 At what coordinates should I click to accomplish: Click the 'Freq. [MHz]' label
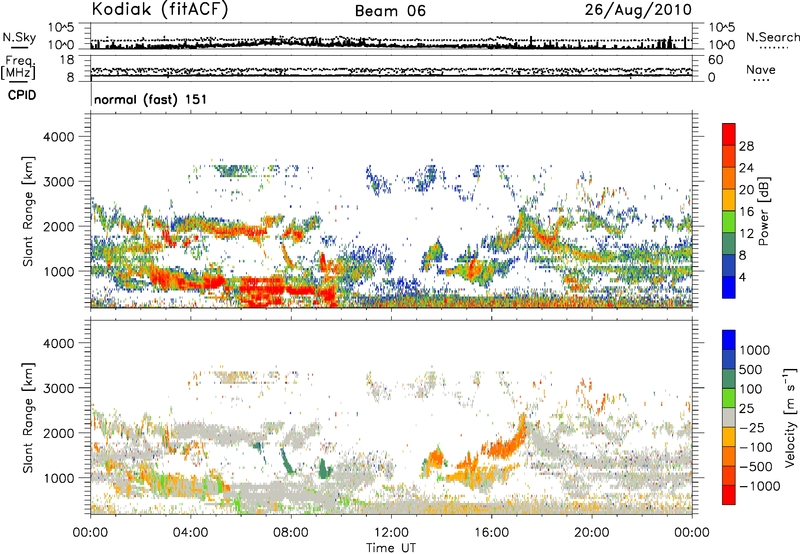point(18,68)
